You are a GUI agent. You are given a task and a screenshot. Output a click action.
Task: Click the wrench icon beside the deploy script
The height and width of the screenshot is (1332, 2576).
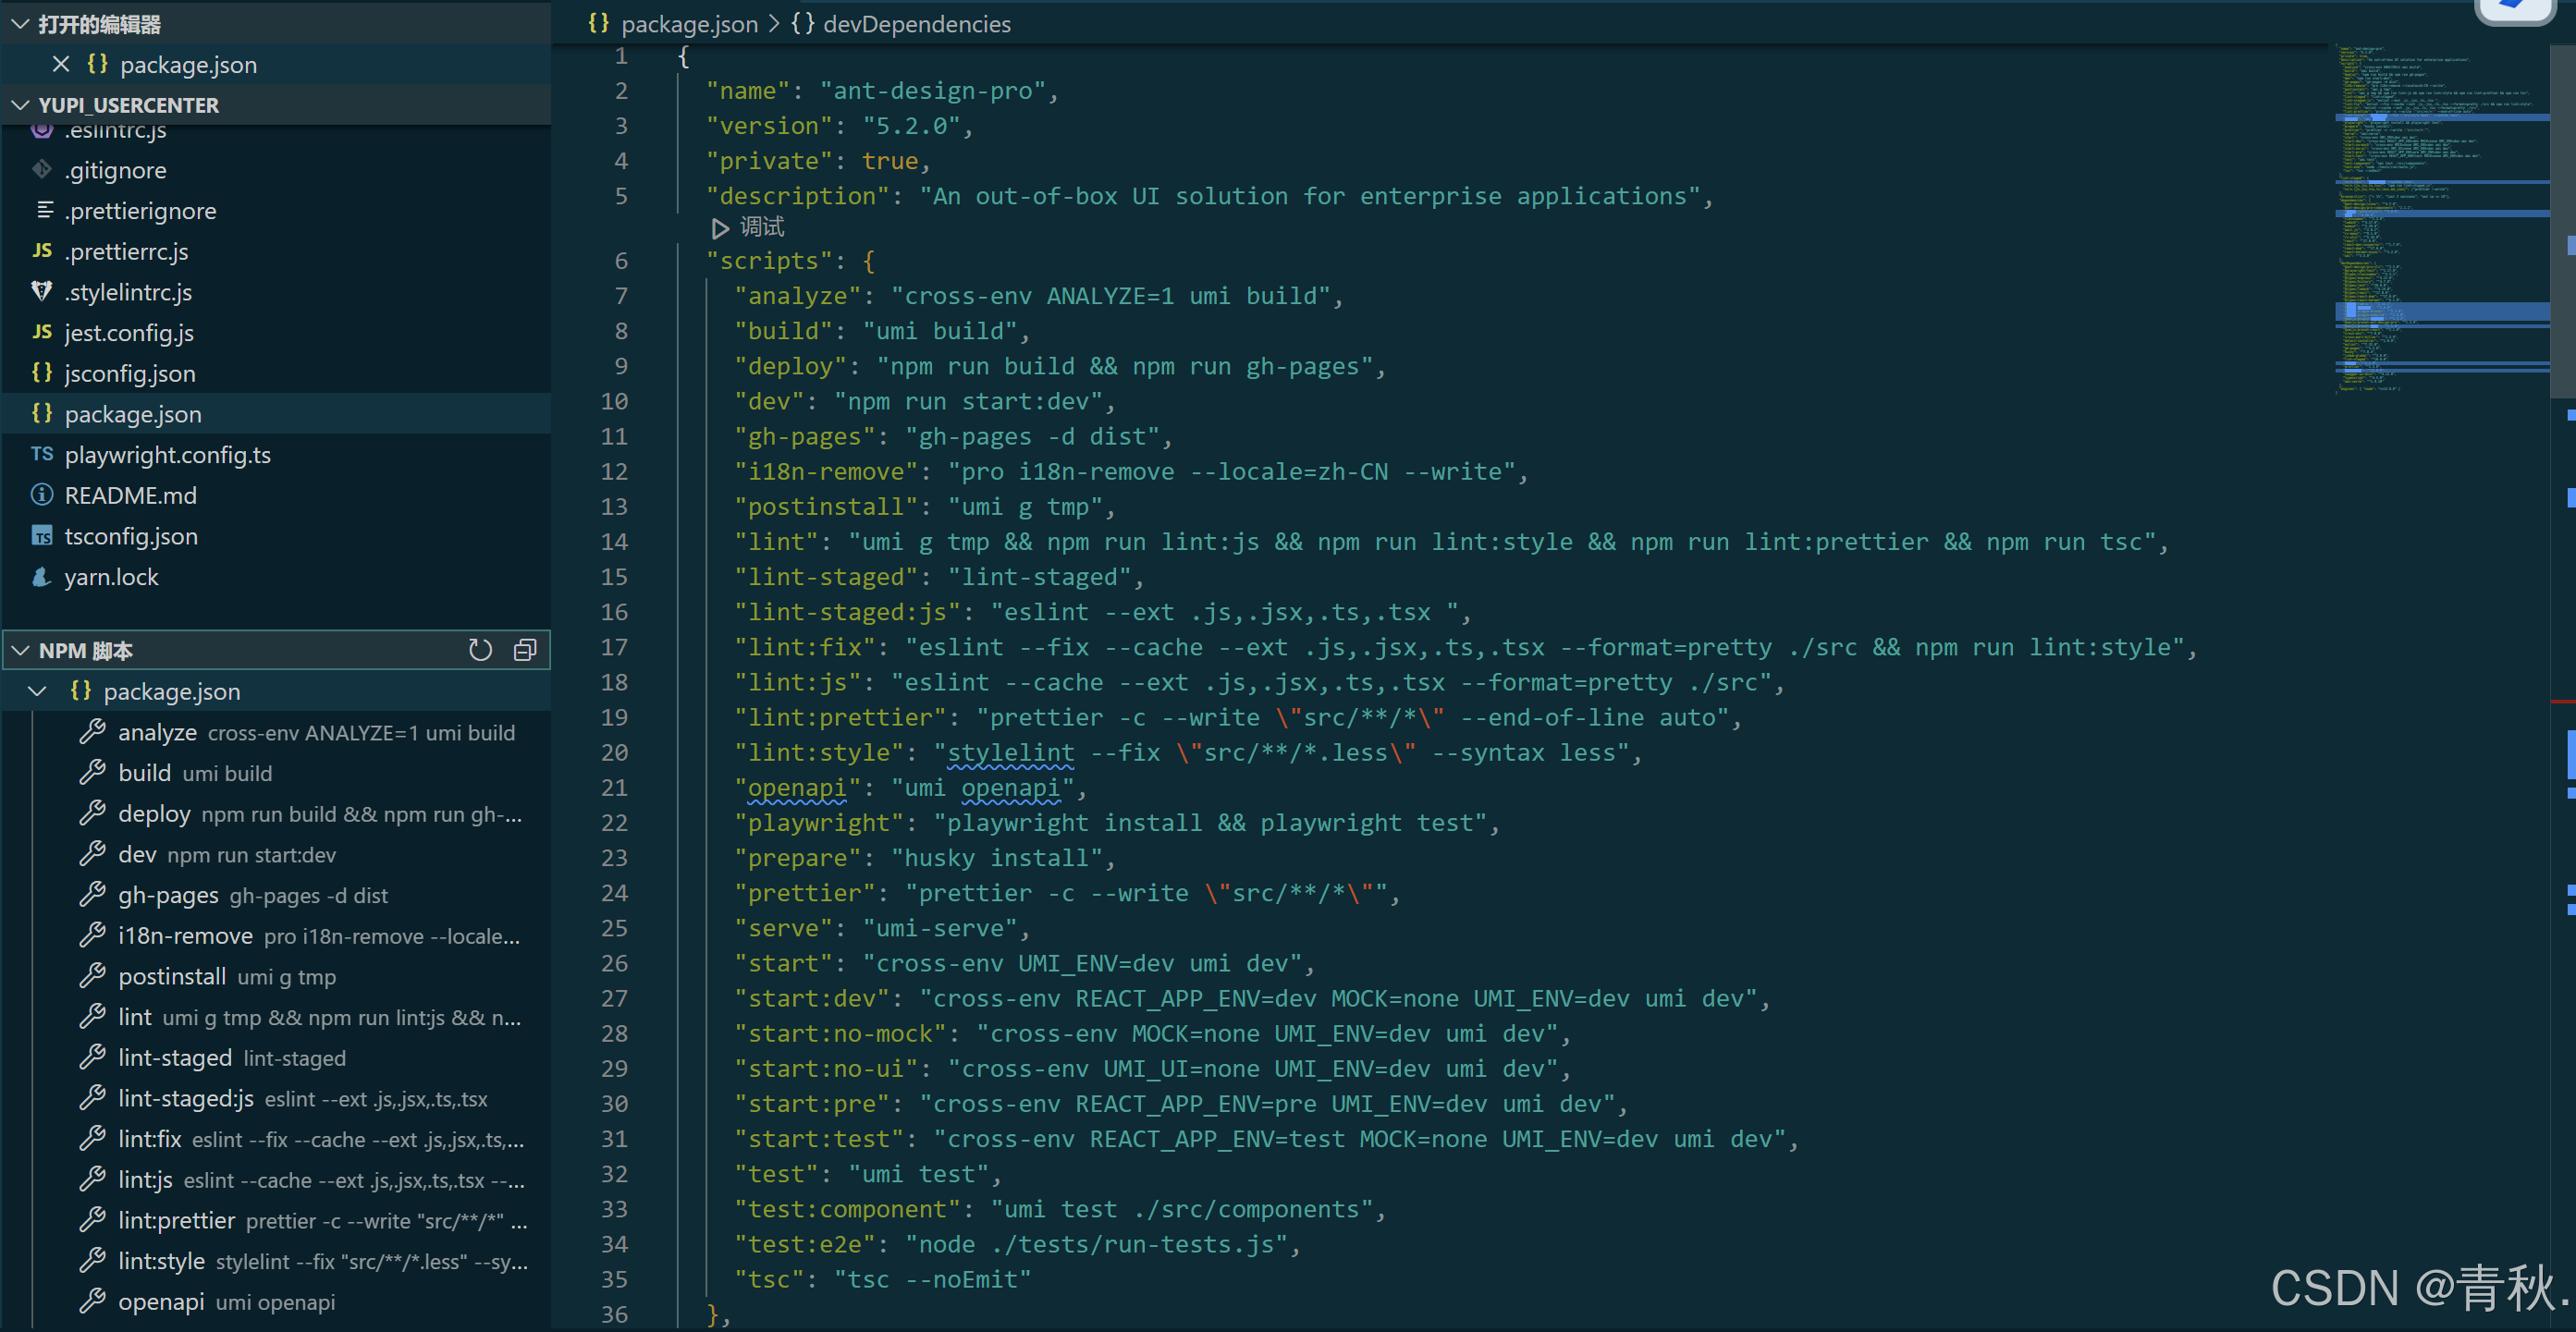tap(92, 813)
